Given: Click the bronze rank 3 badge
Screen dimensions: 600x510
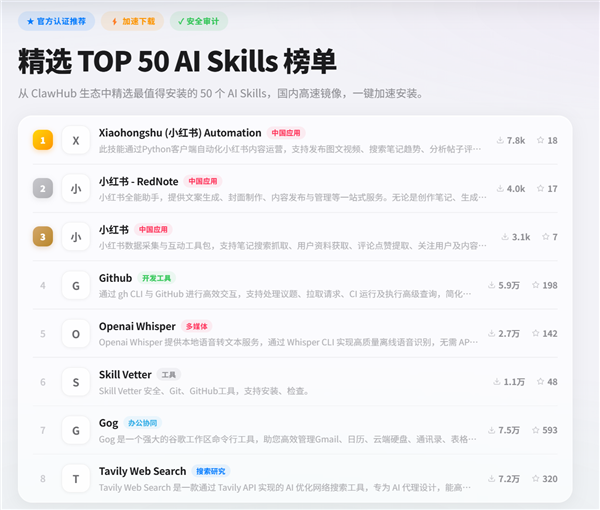Looking at the screenshot, I should [x=43, y=236].
